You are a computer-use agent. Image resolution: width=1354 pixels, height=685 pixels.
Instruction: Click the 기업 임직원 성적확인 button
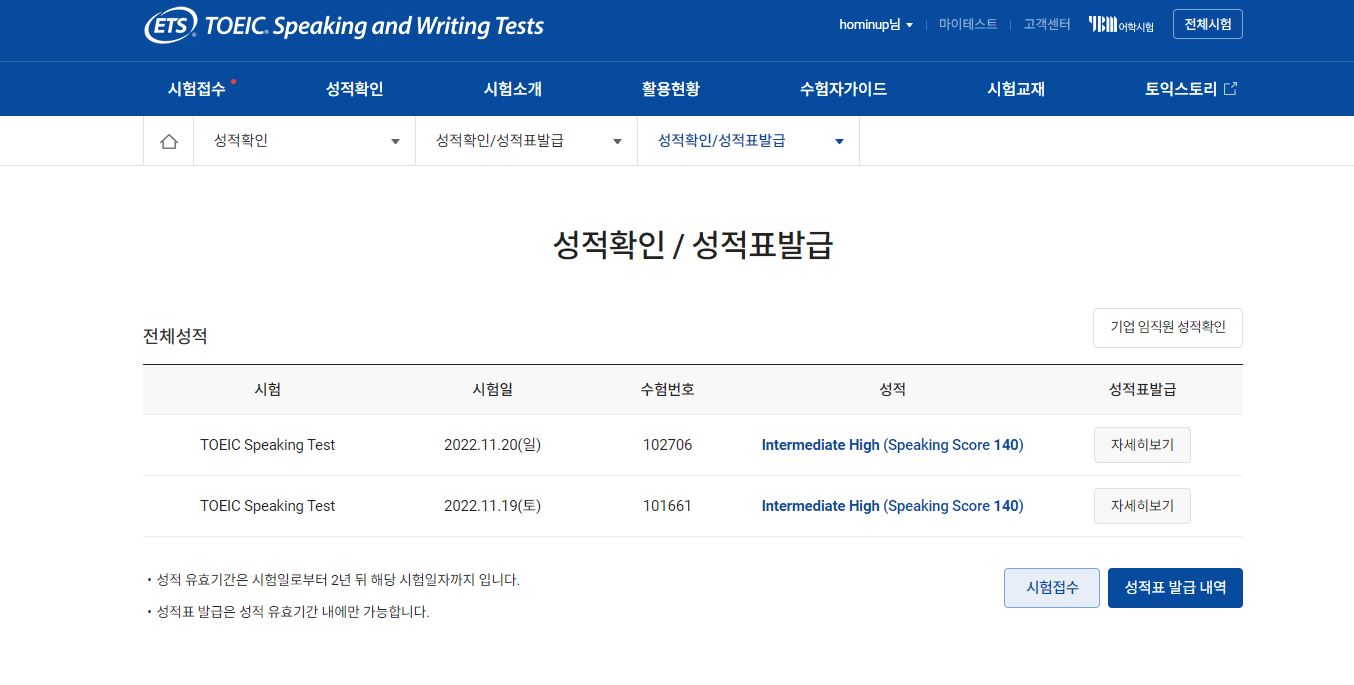(x=1168, y=328)
